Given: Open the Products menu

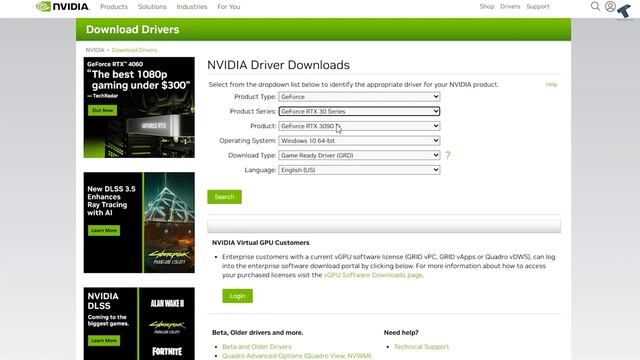Looking at the screenshot, I should [x=114, y=7].
